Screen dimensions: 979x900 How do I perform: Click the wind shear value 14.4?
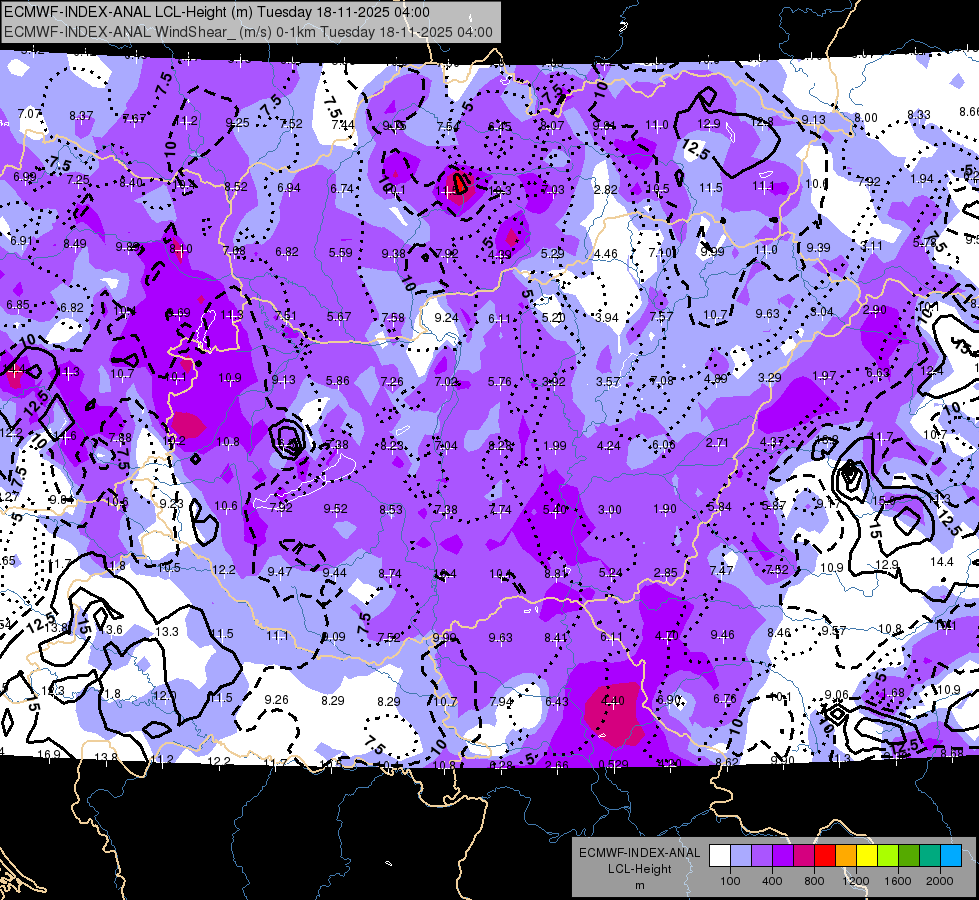click(x=942, y=561)
